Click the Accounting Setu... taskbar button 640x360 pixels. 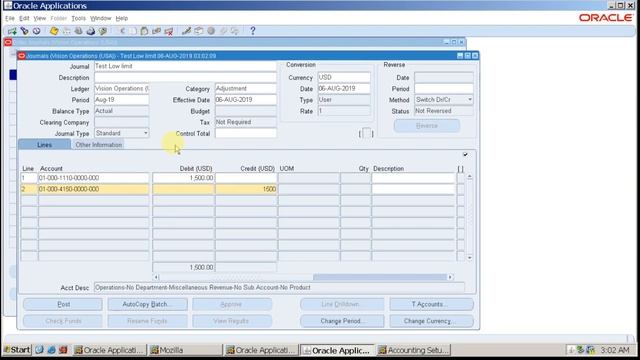414,350
